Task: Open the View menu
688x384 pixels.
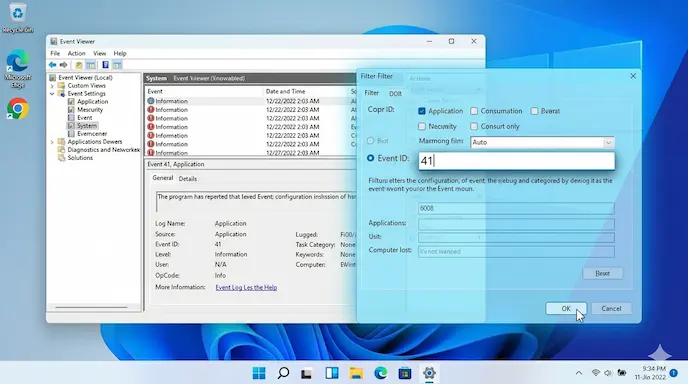Action: click(100, 53)
